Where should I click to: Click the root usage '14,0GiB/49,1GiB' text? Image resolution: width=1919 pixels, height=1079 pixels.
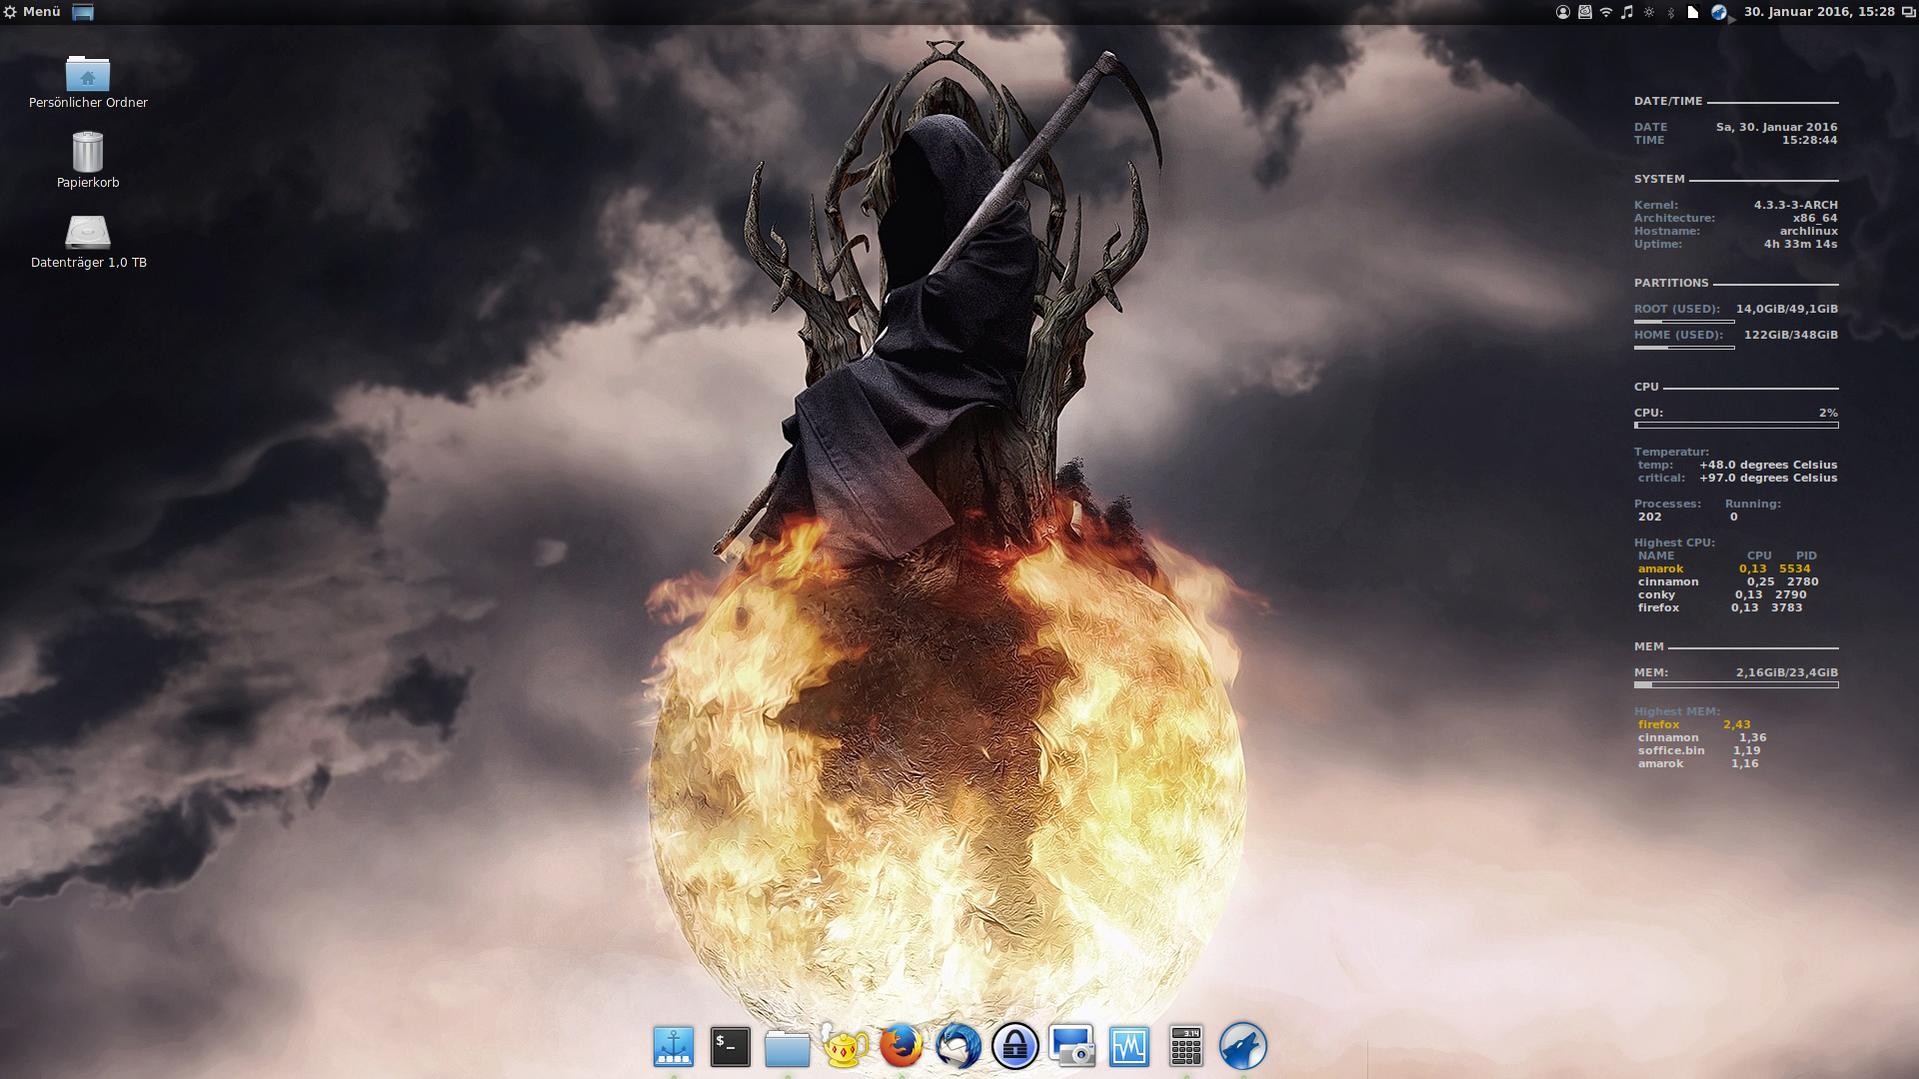click(1786, 309)
